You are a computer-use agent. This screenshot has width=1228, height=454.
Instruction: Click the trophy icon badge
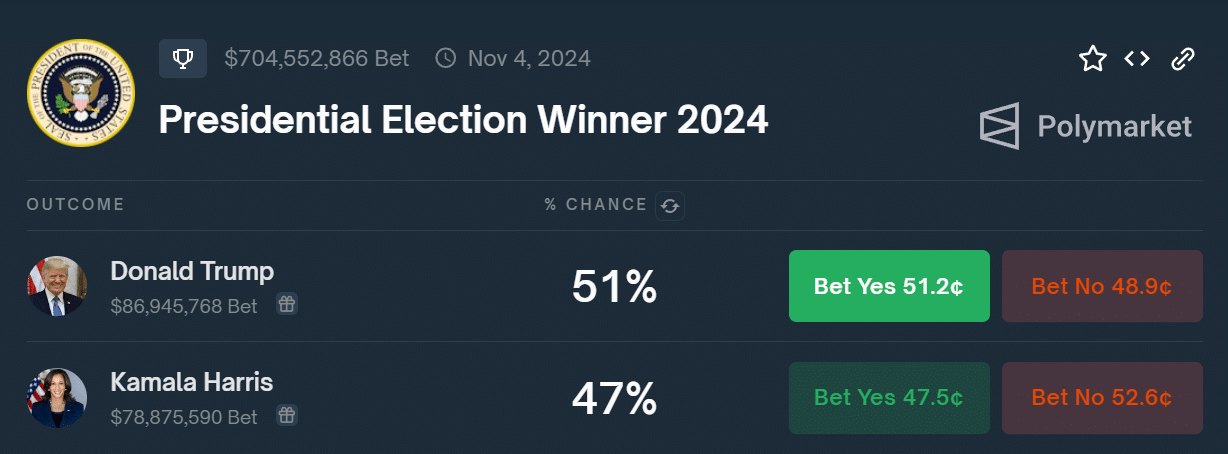coord(183,59)
